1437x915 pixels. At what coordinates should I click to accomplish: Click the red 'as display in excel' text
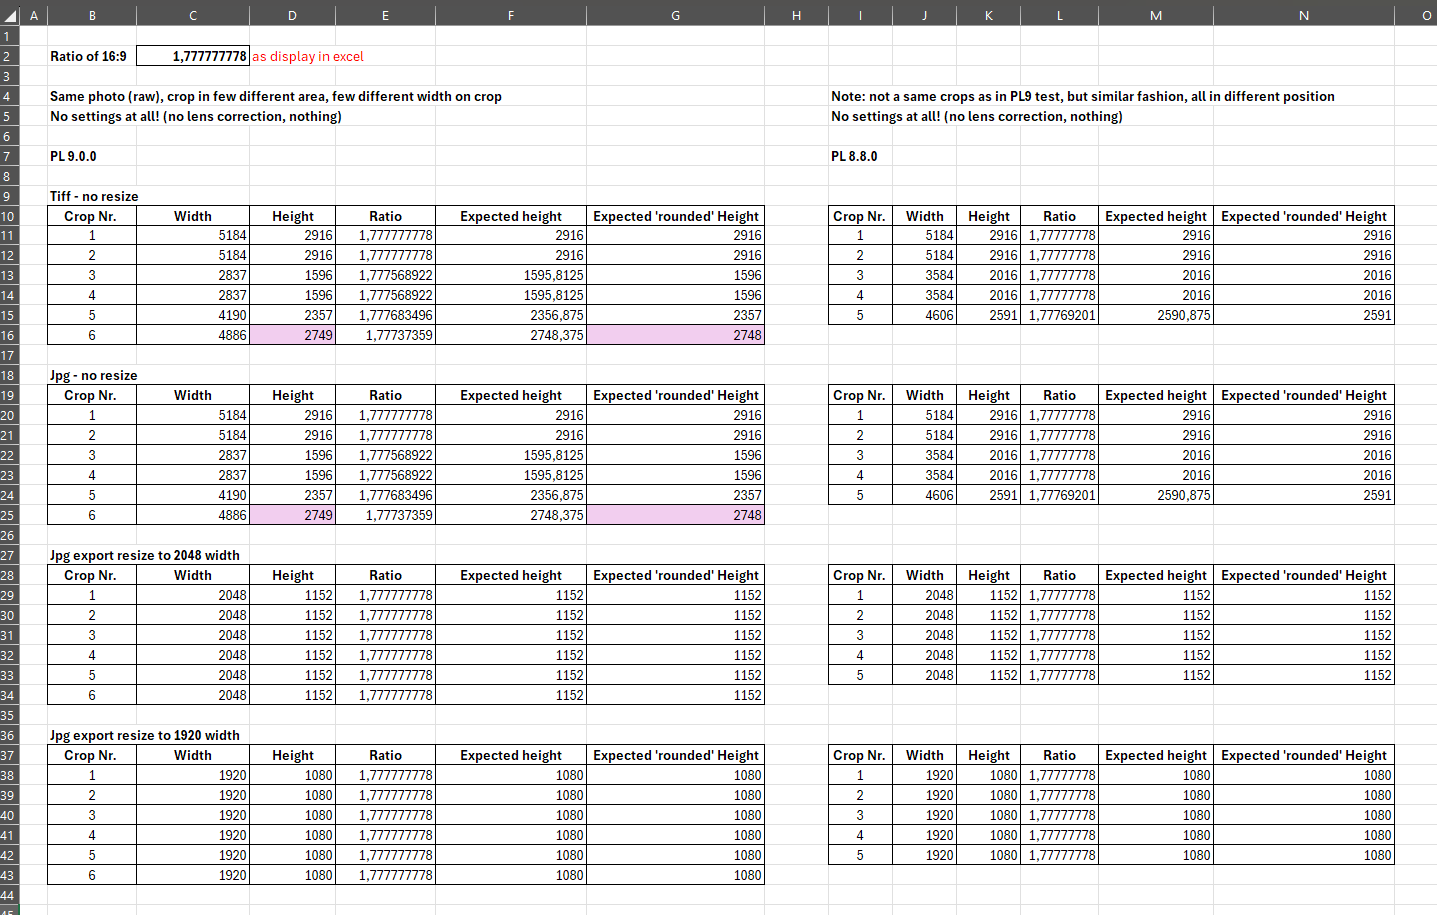[308, 57]
